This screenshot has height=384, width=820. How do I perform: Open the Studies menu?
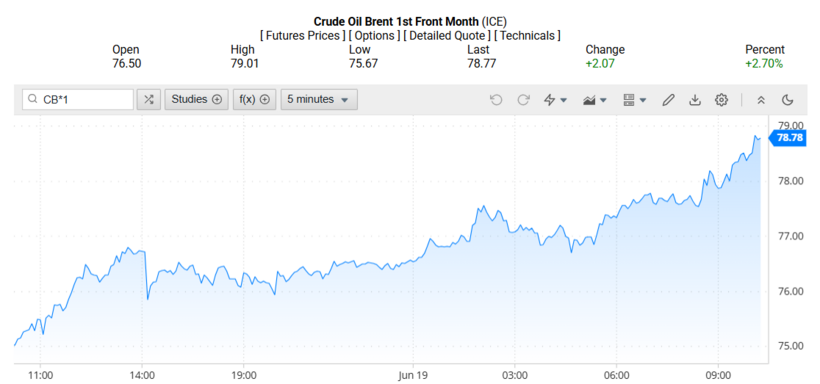click(x=197, y=99)
